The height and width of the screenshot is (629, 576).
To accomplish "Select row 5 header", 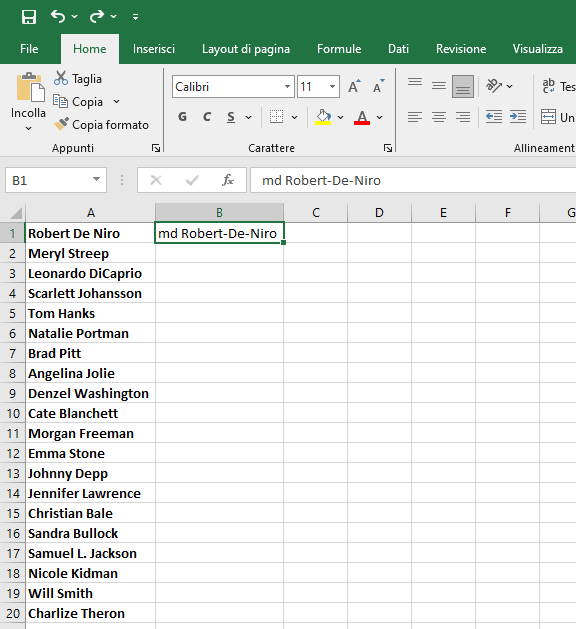I will pyautogui.click(x=12, y=313).
